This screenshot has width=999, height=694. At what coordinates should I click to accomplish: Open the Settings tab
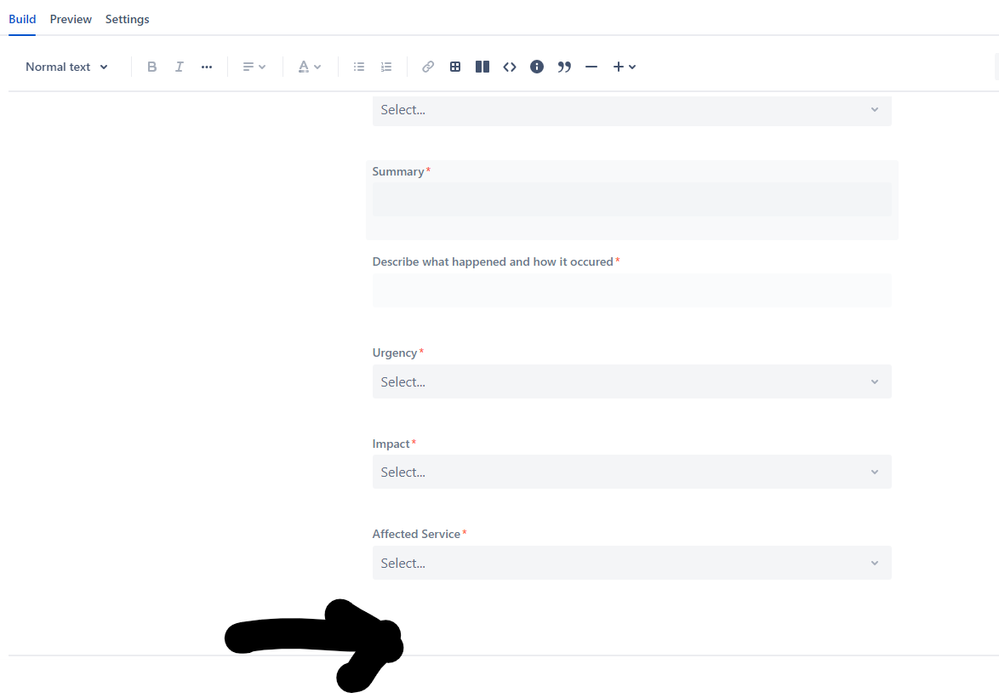(127, 19)
